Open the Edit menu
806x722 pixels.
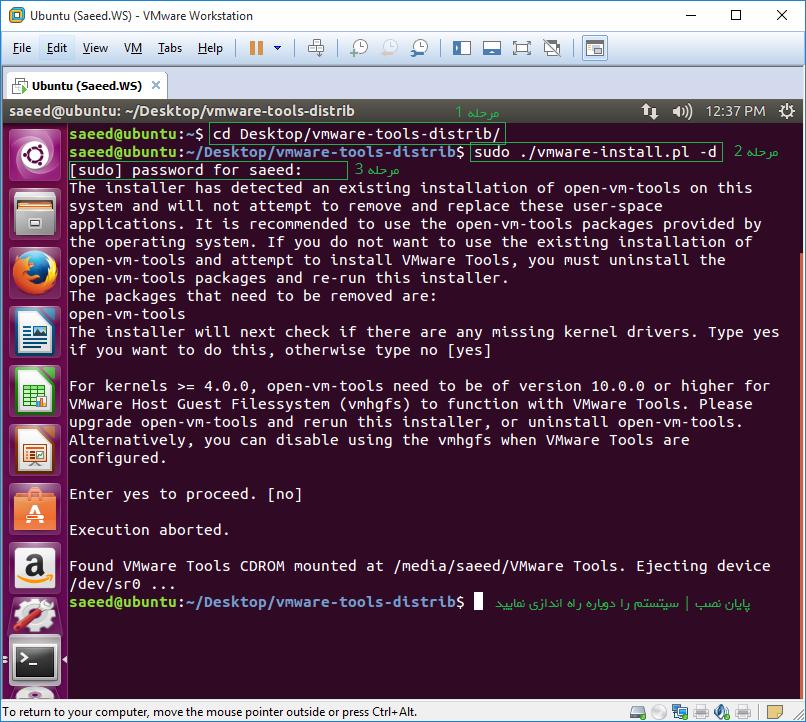pyautogui.click(x=57, y=48)
